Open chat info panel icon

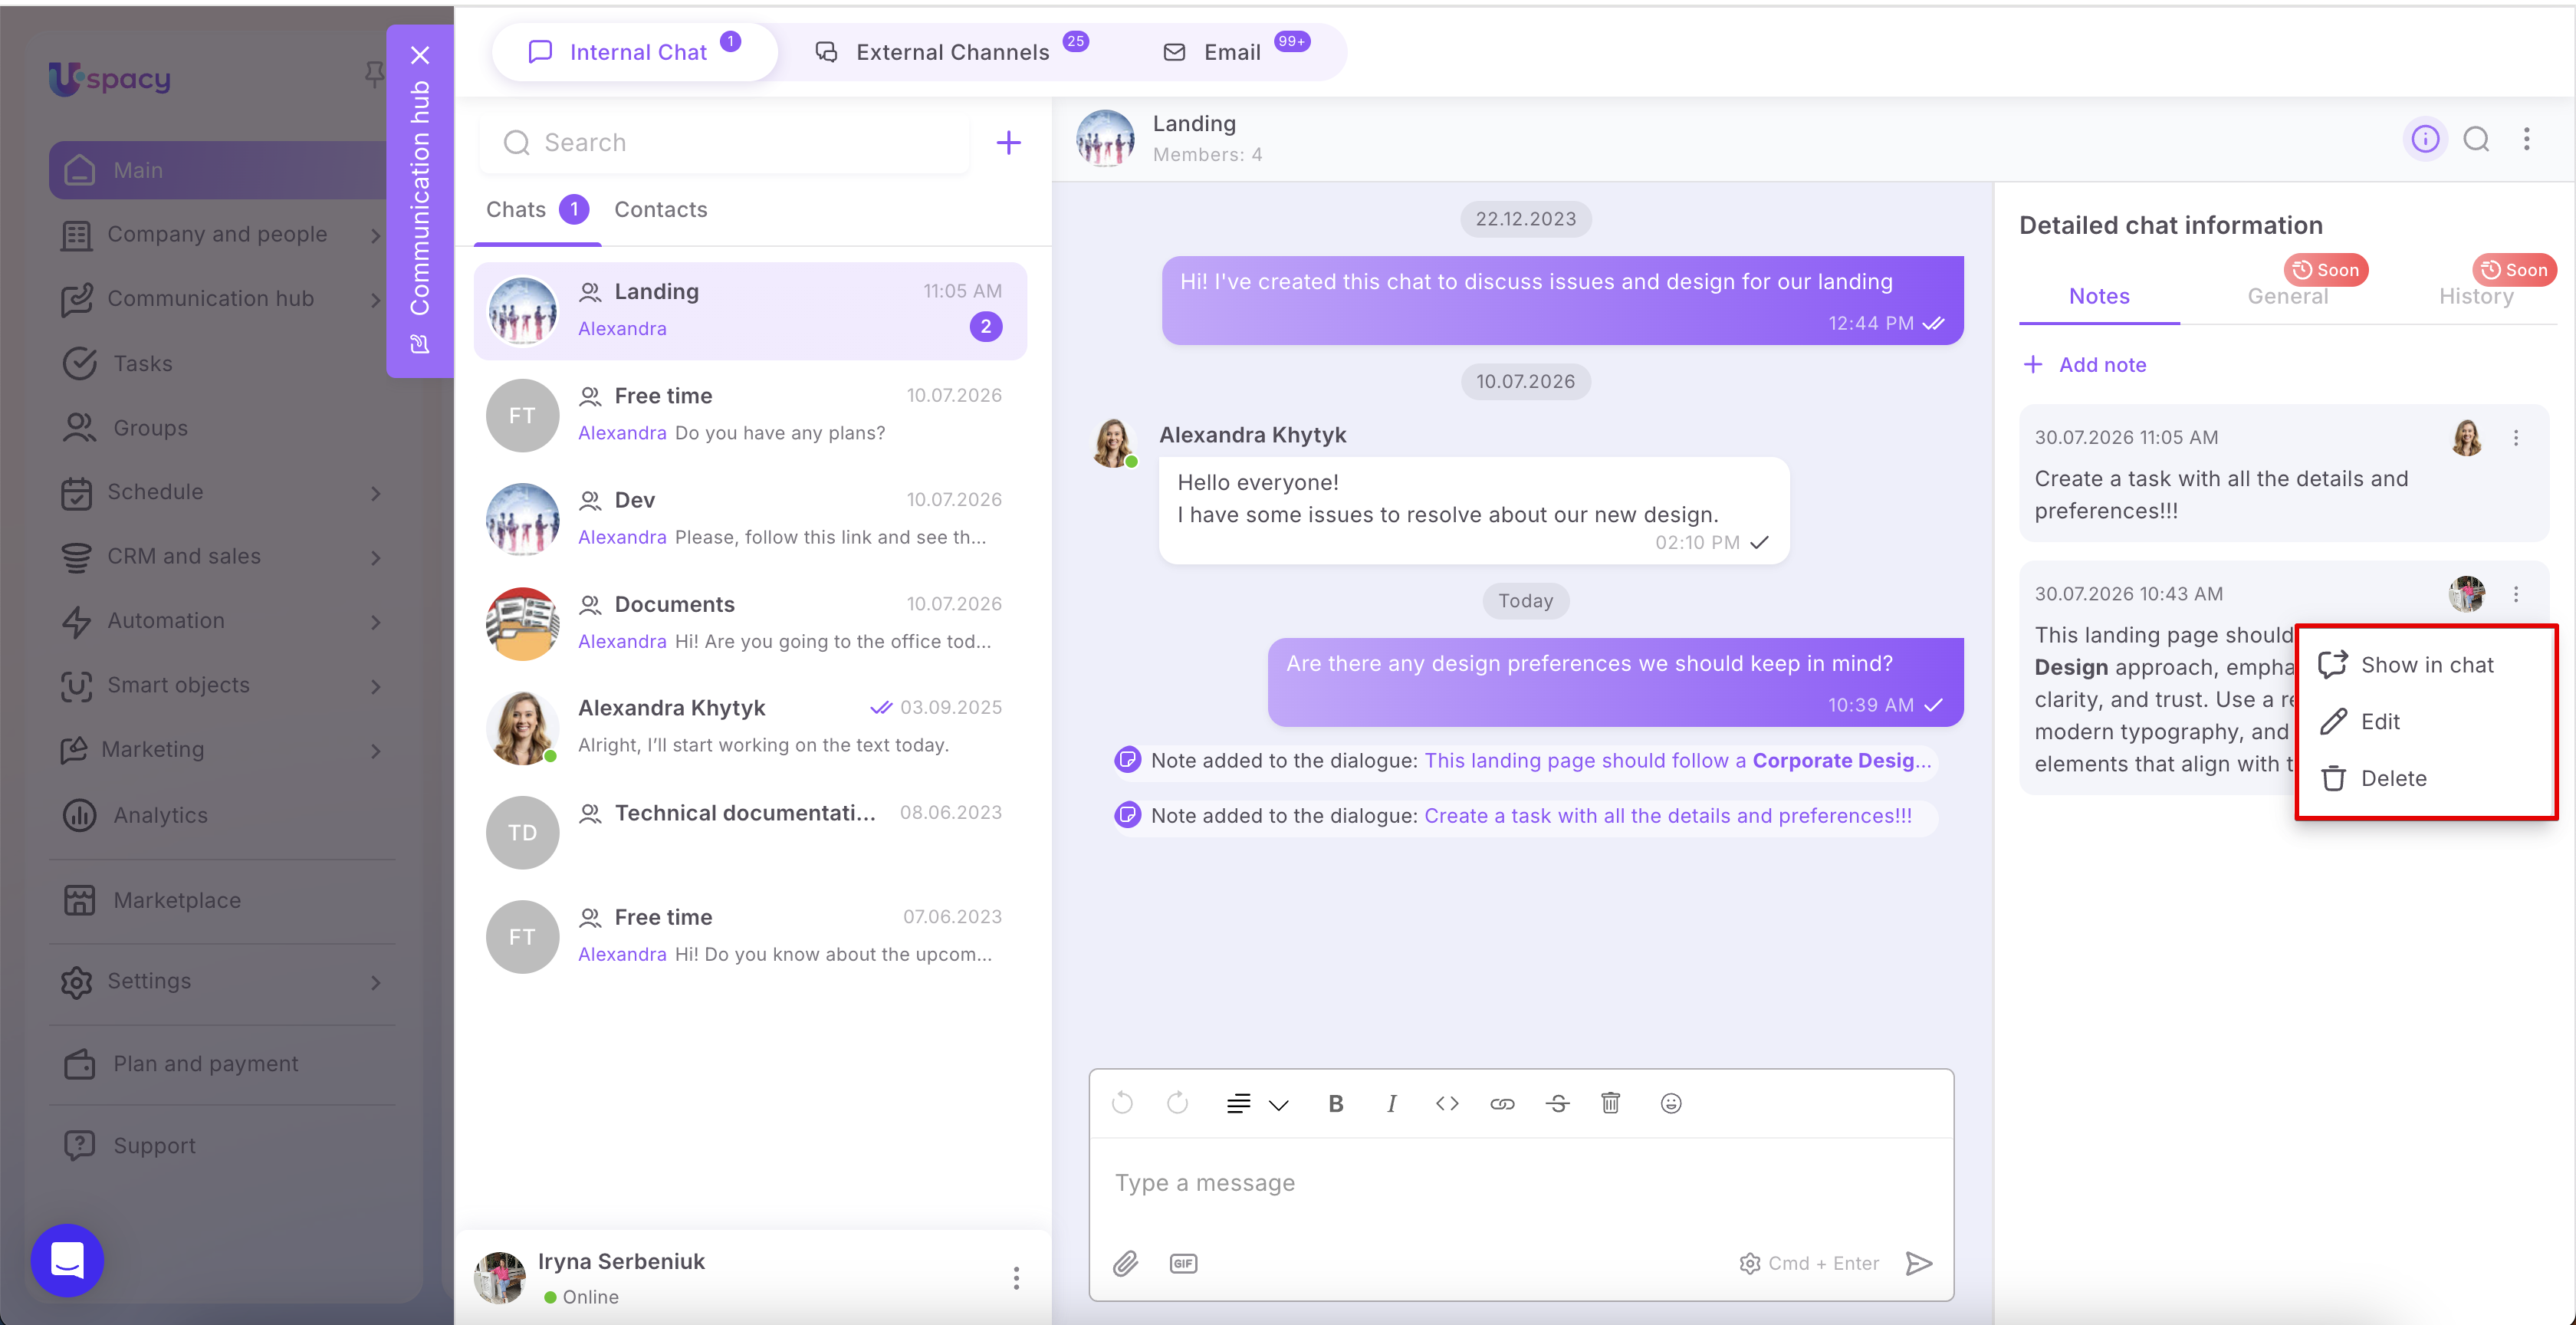click(x=2424, y=139)
